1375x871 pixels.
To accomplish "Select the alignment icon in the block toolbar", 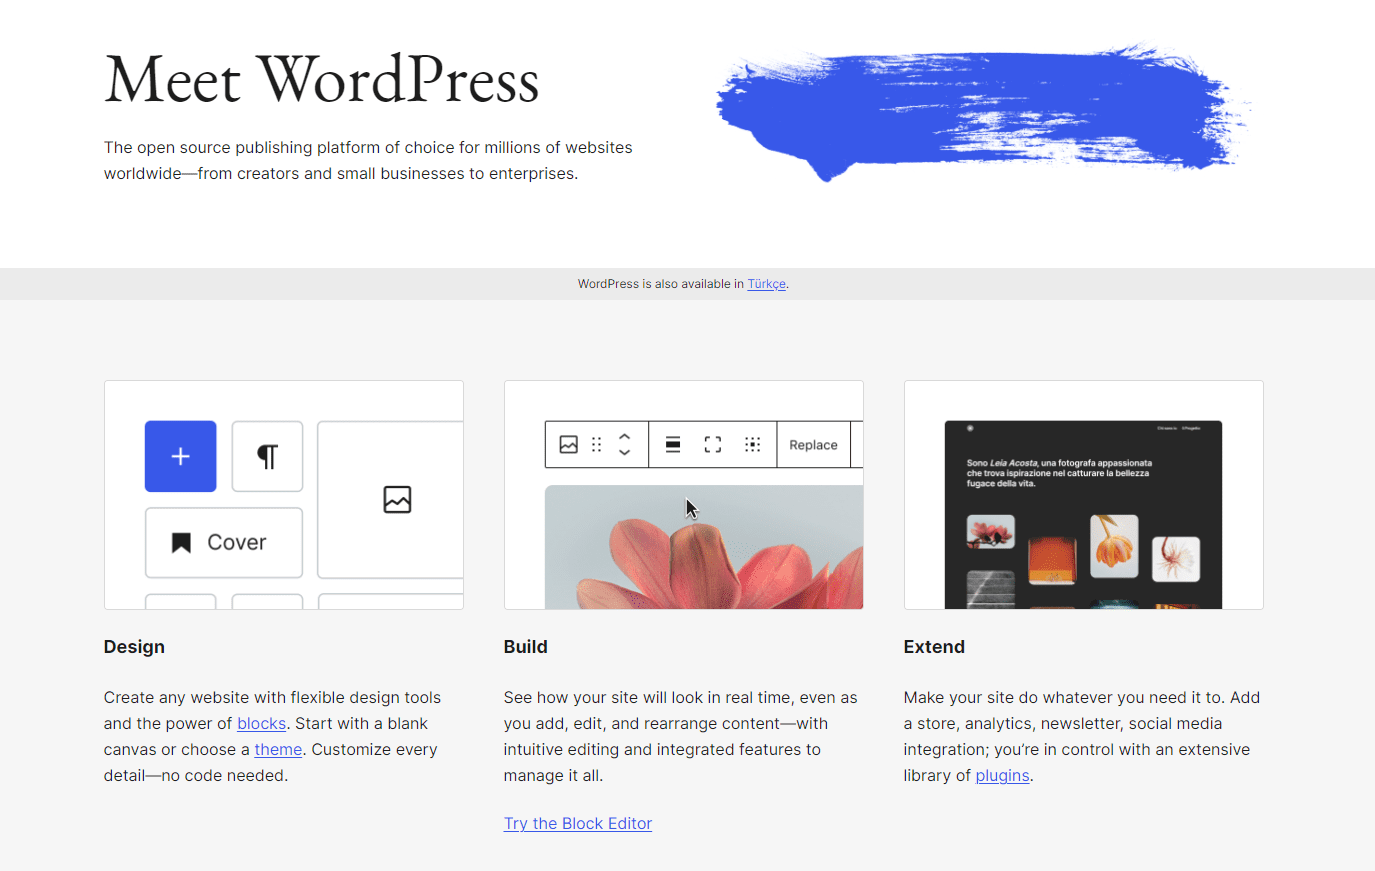I will (672, 444).
